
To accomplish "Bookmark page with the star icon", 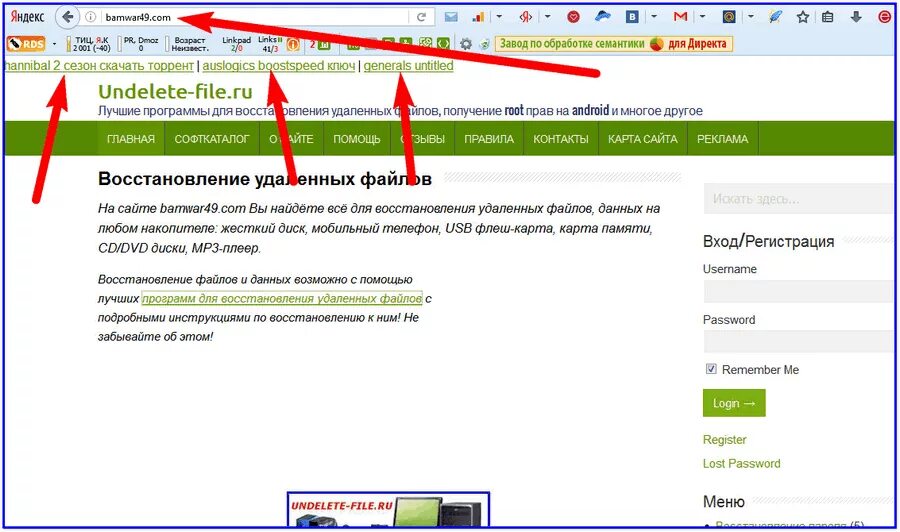I will [x=803, y=17].
